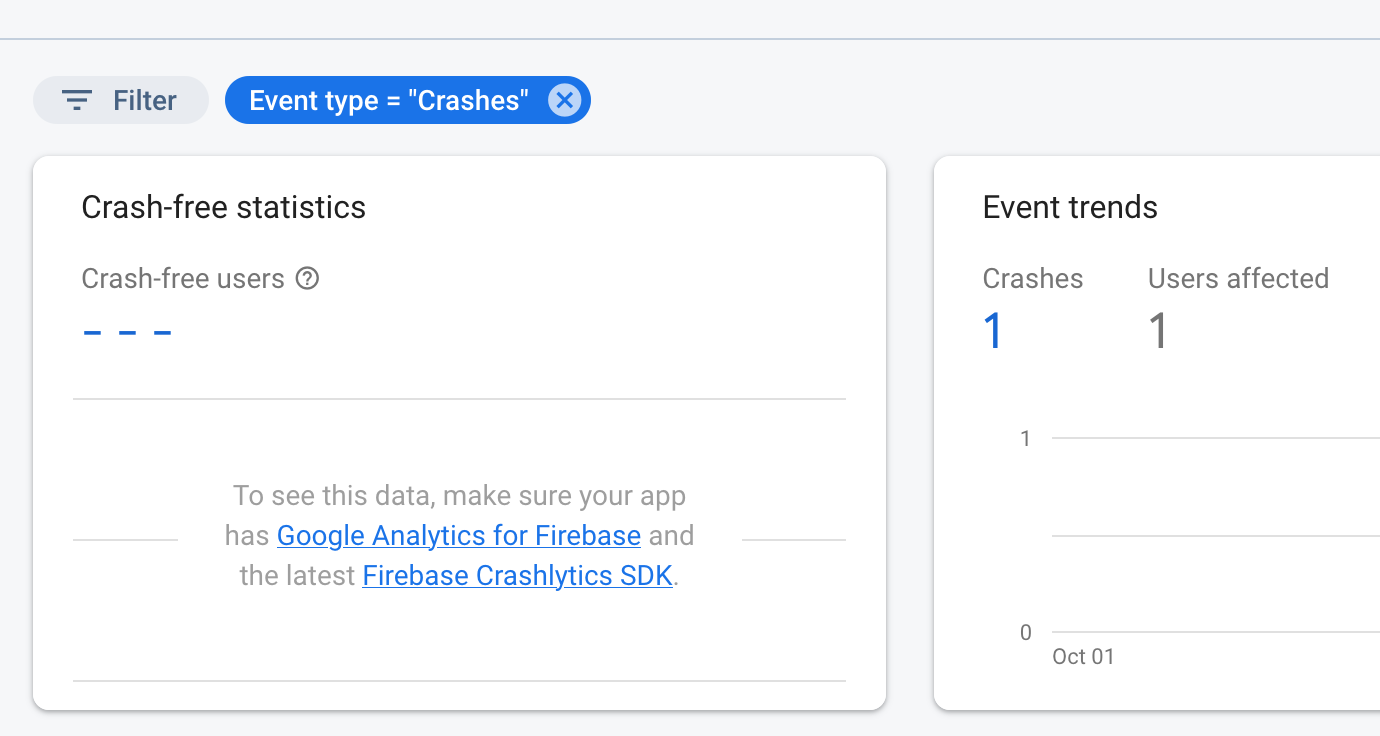
Task: Click the blue Crashes count value
Action: 993,331
